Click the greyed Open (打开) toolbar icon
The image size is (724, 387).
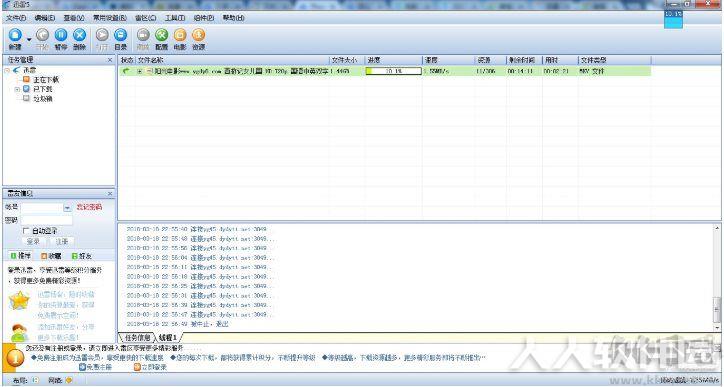pyautogui.click(x=102, y=35)
